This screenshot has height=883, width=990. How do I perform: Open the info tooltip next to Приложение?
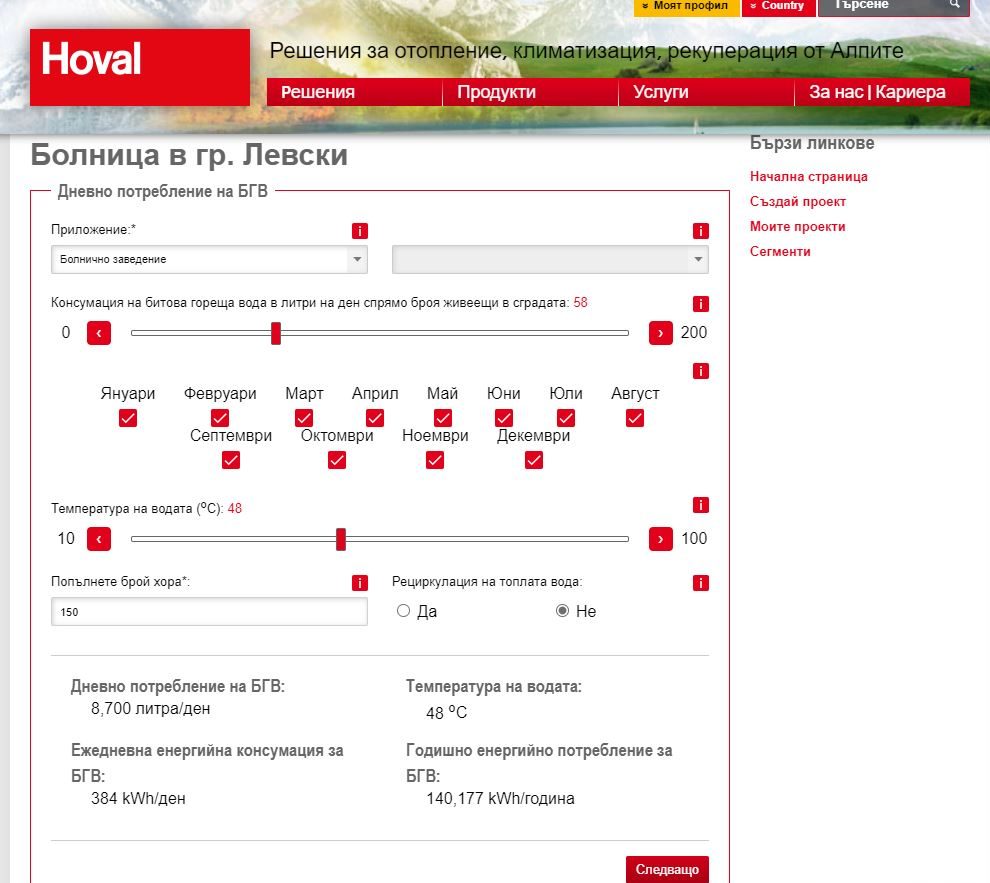click(359, 230)
